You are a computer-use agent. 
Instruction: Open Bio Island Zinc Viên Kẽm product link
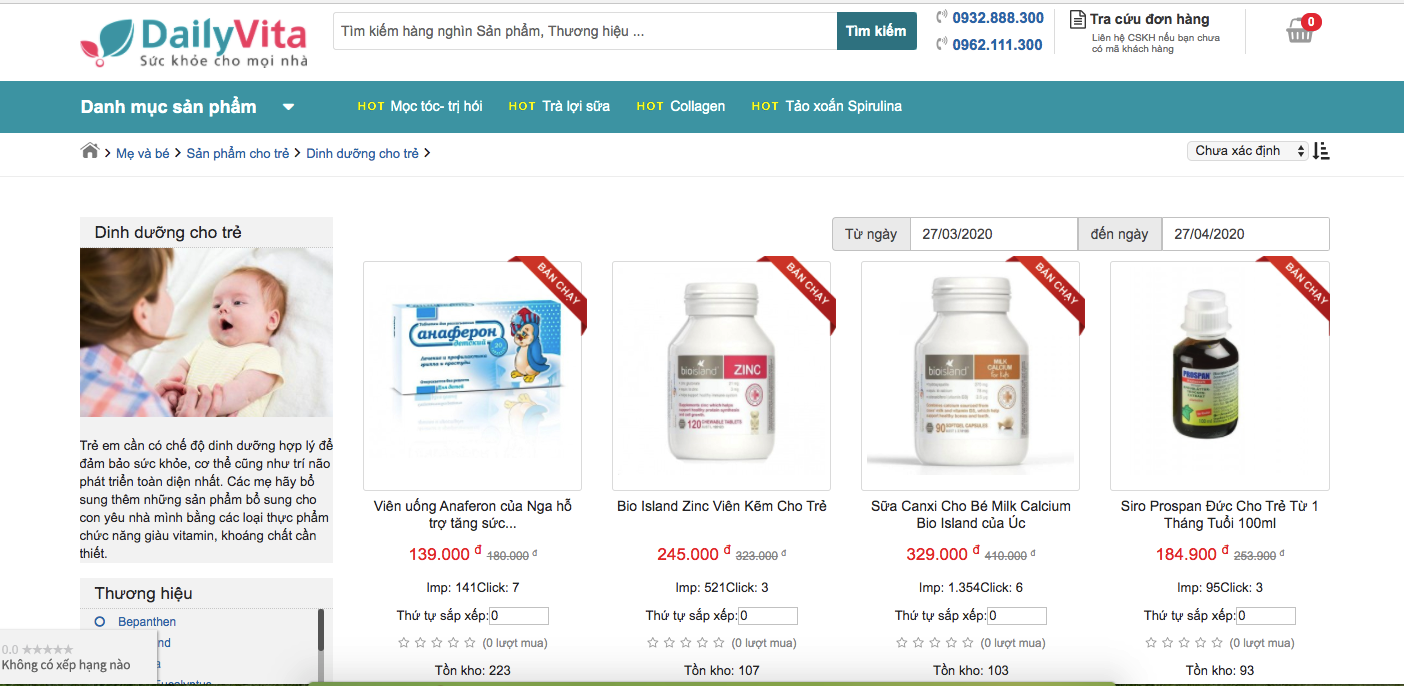722,506
